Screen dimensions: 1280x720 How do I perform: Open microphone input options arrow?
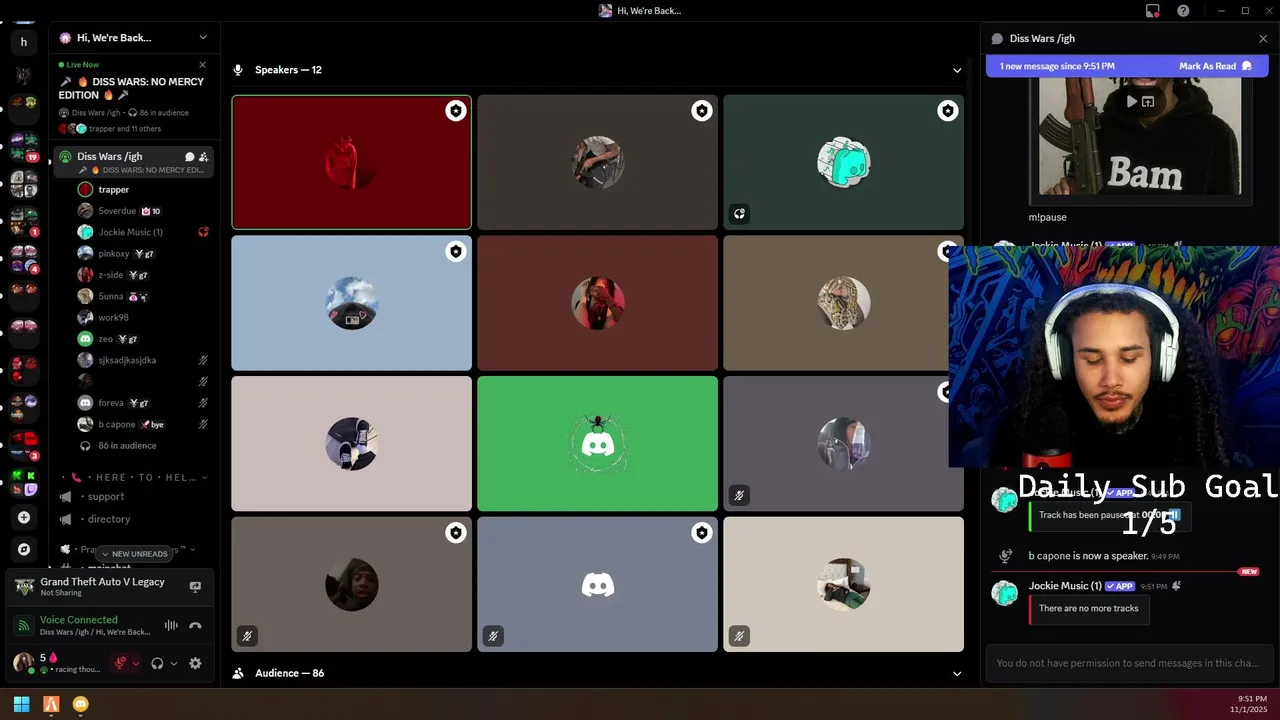pos(136,663)
